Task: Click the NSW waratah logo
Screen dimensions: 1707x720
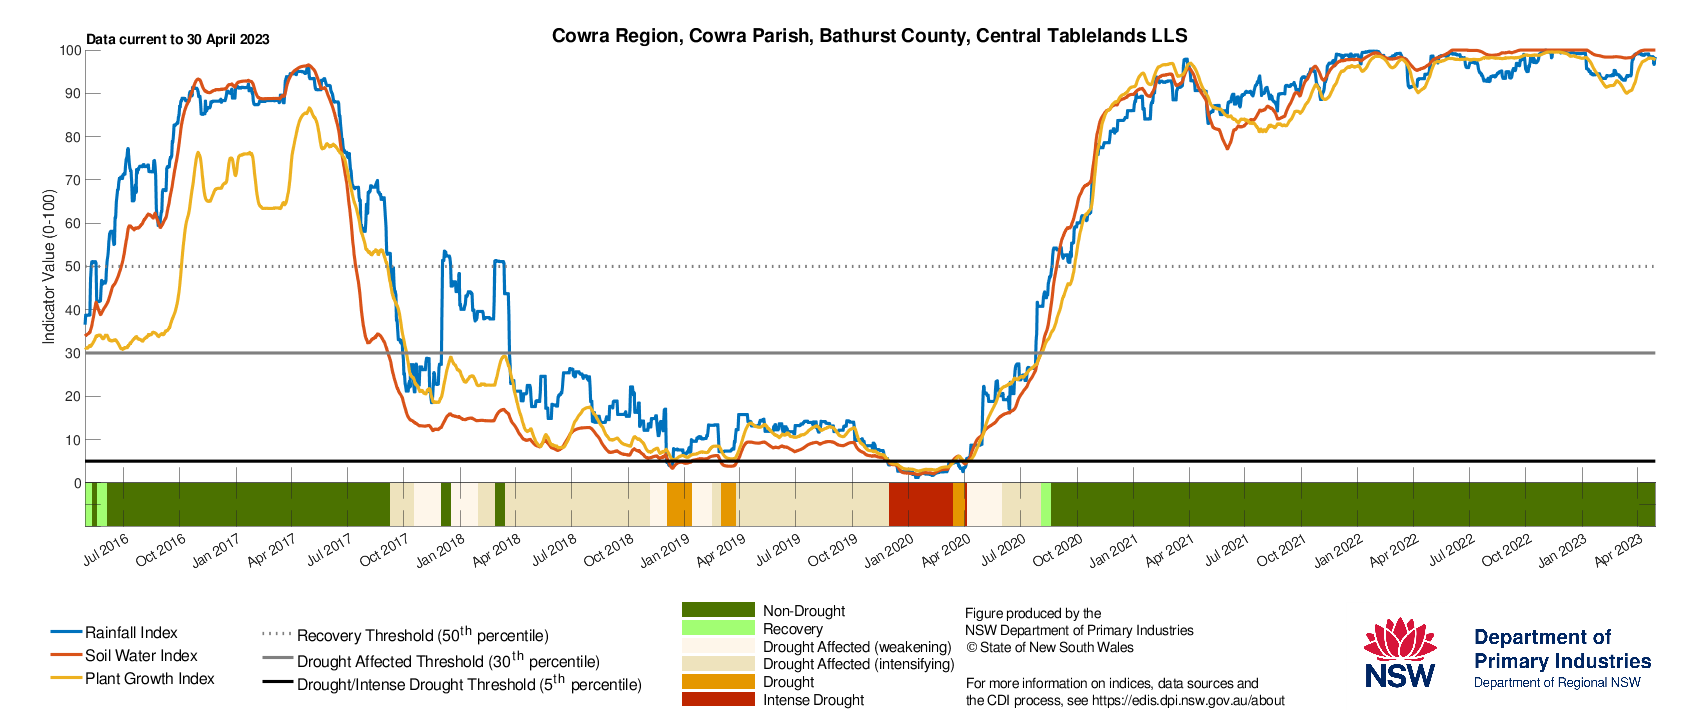Action: 1400,653
